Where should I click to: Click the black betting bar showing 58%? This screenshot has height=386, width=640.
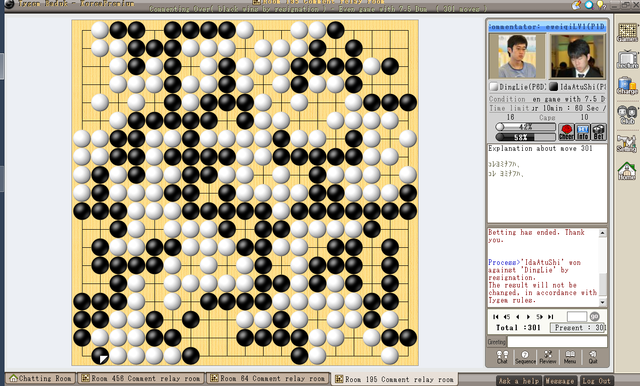click(x=525, y=137)
